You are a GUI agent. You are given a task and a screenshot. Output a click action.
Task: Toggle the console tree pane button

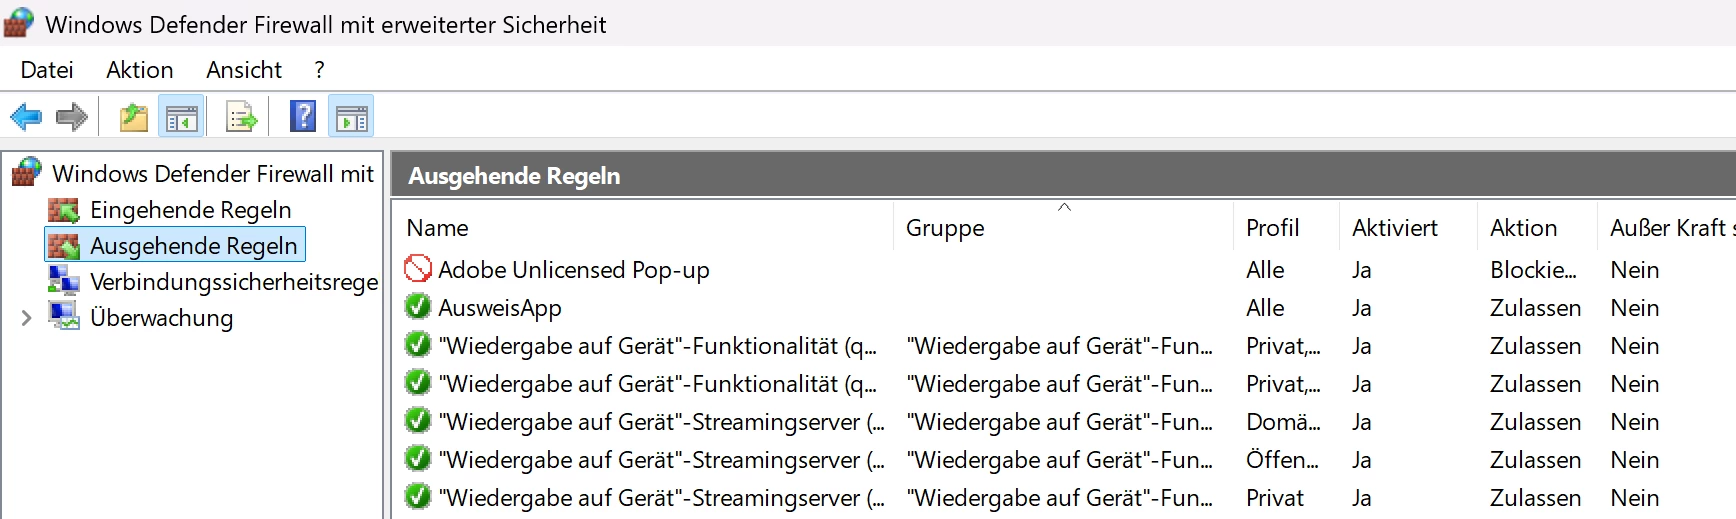coord(181,117)
